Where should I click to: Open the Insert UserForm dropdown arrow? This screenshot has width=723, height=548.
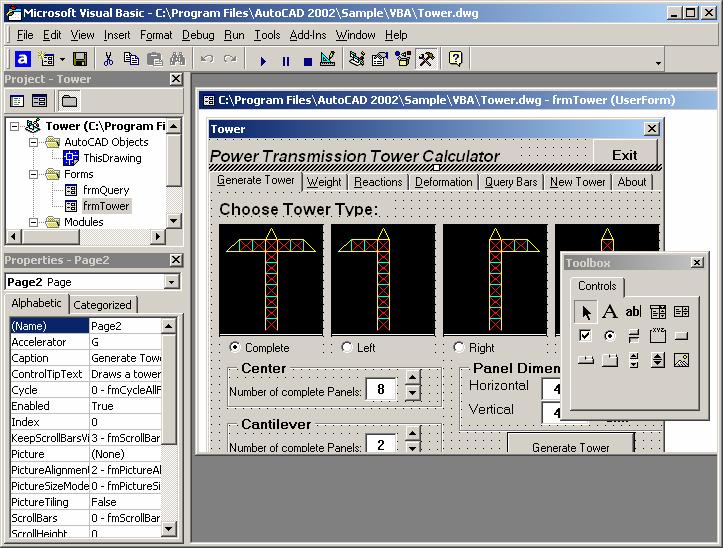62,60
